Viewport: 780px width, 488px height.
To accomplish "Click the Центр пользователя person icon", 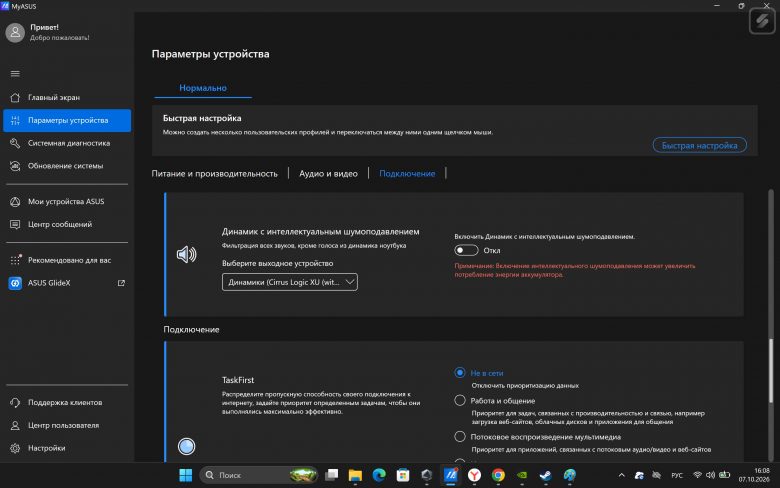I will 15,425.
